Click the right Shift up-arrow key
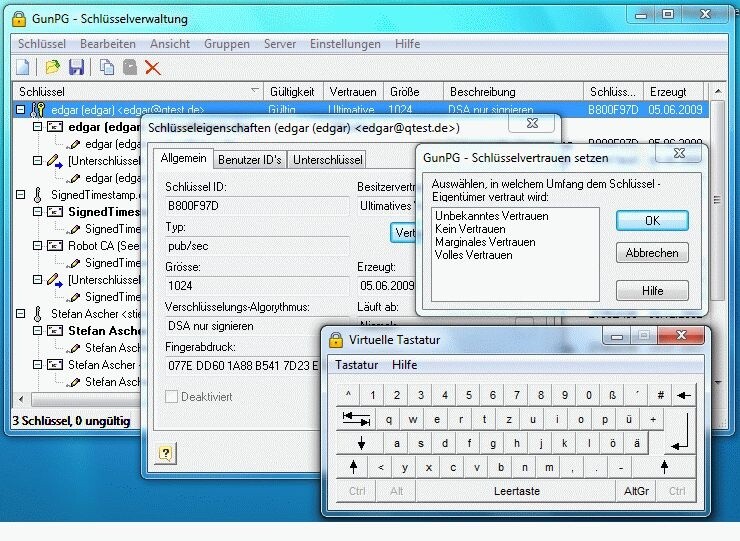Viewport: 740px width, 541px height. (x=664, y=467)
